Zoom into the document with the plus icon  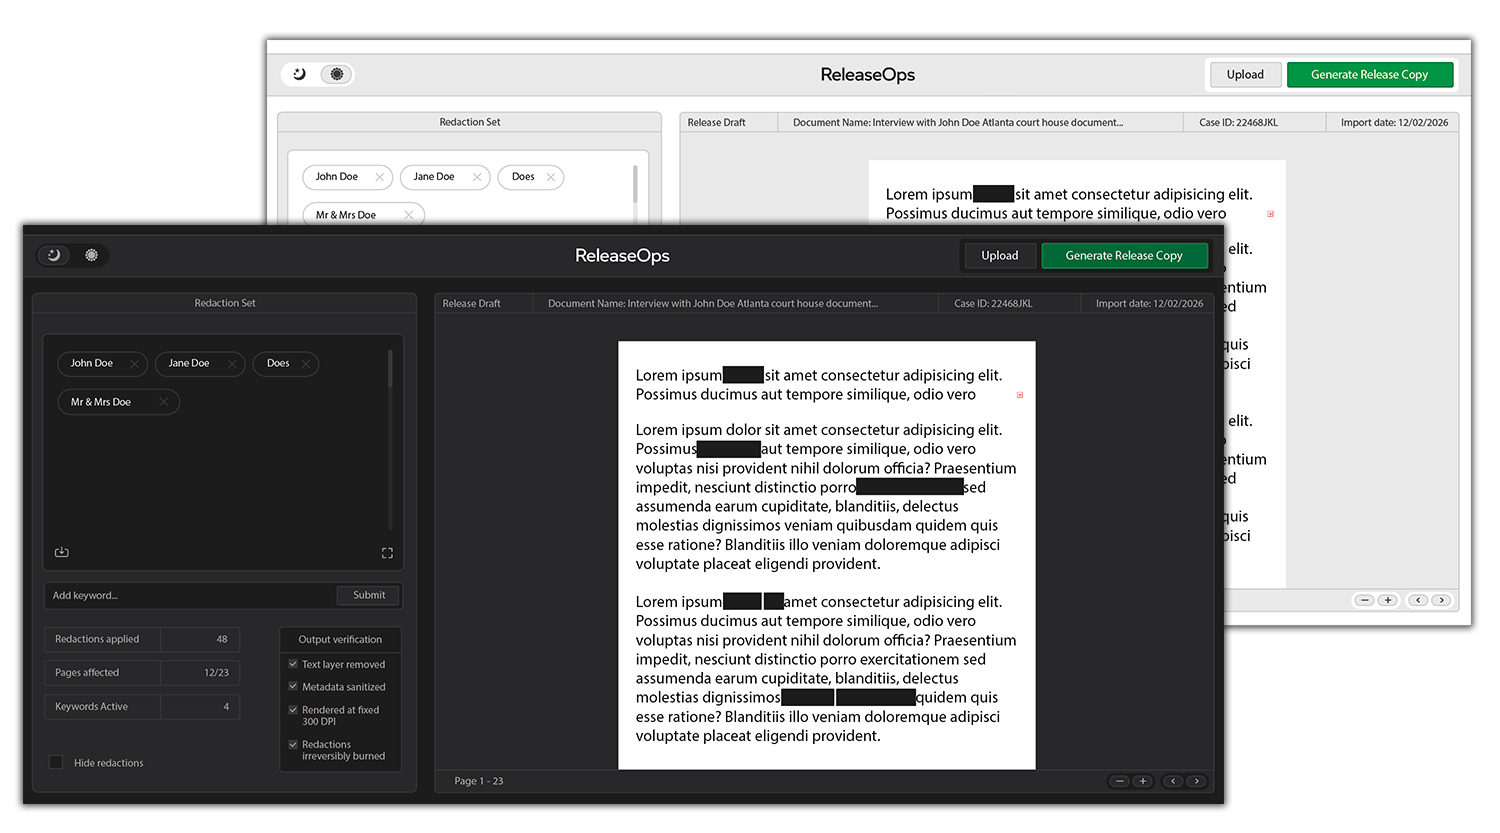point(1142,781)
